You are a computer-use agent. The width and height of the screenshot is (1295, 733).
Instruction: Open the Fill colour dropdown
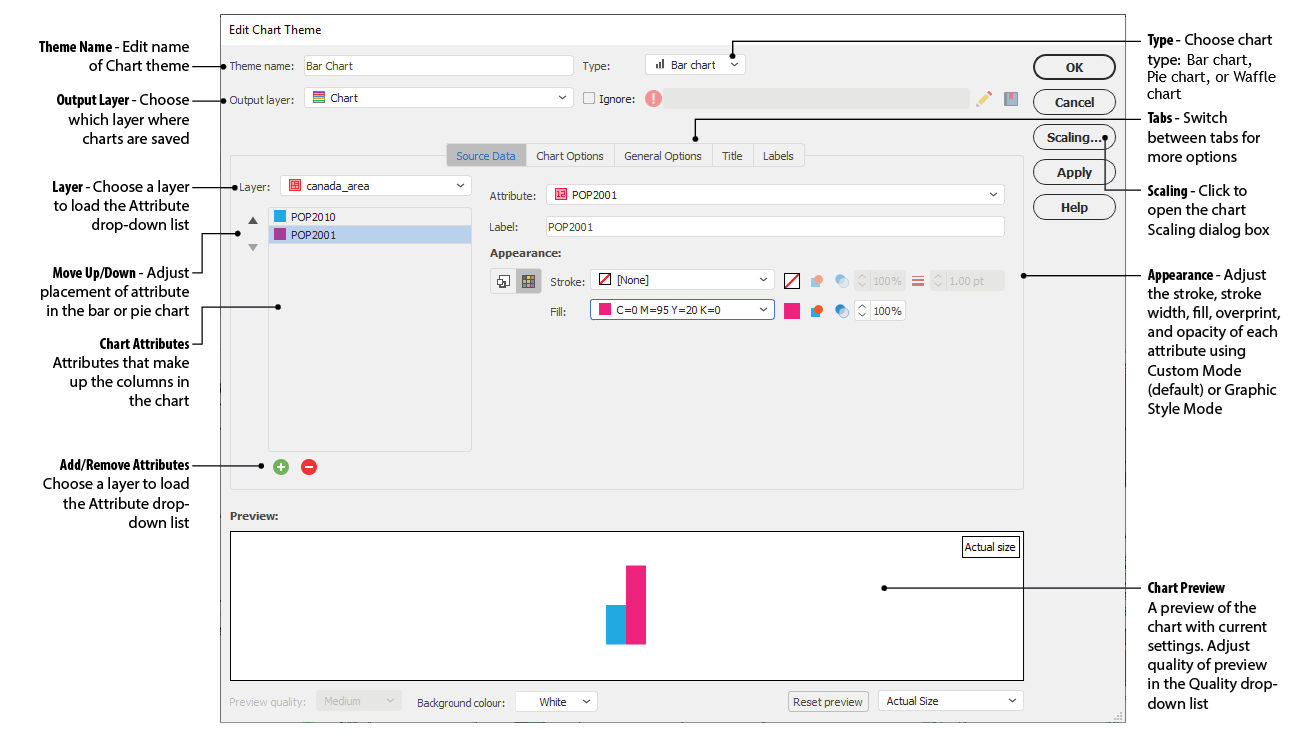point(682,311)
